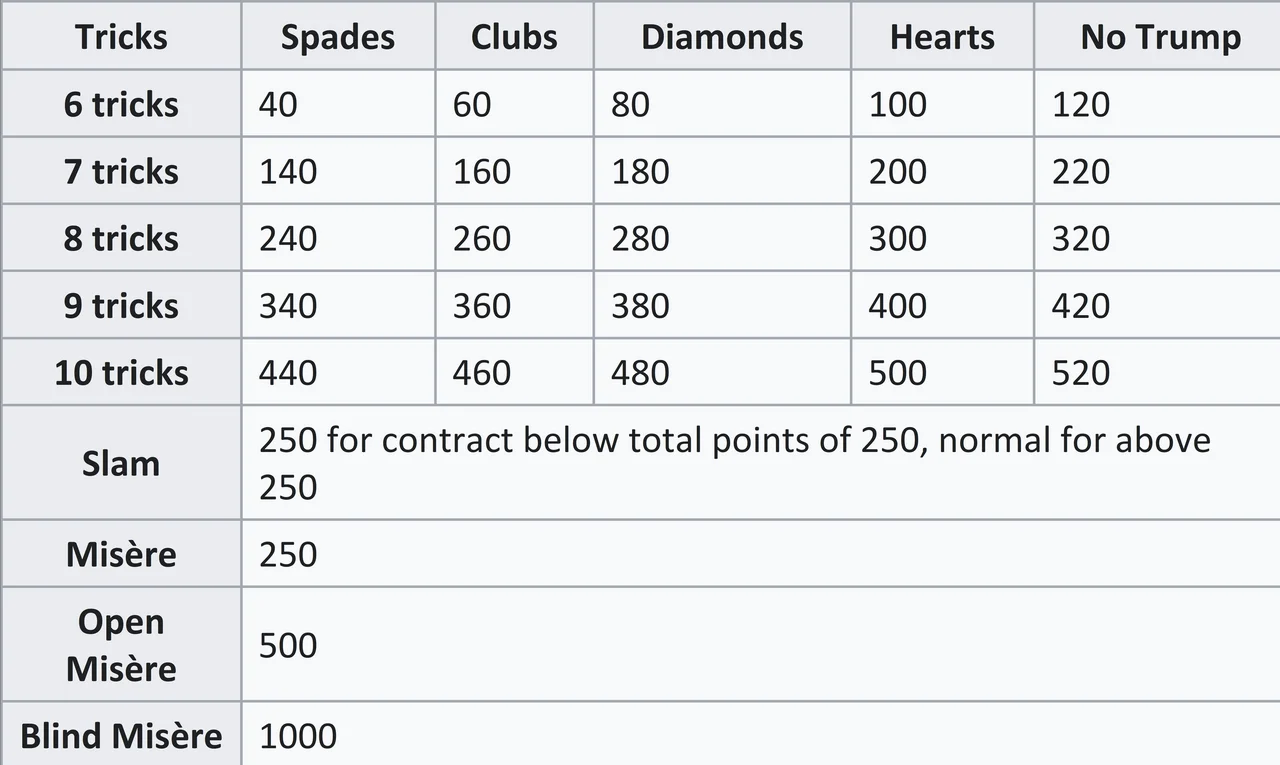Click the Diamonds column header
This screenshot has width=1280, height=765.
722,37
